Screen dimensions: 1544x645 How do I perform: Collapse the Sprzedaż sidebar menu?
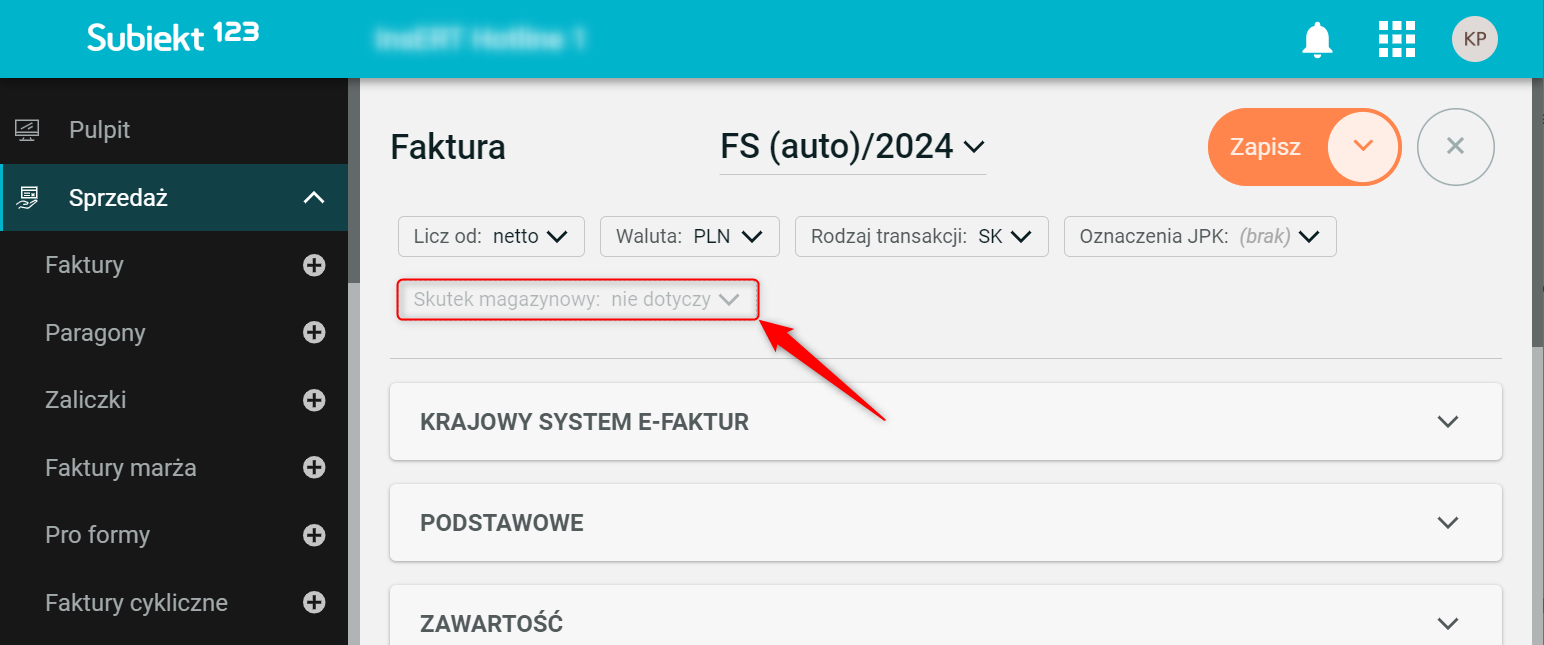coord(314,198)
